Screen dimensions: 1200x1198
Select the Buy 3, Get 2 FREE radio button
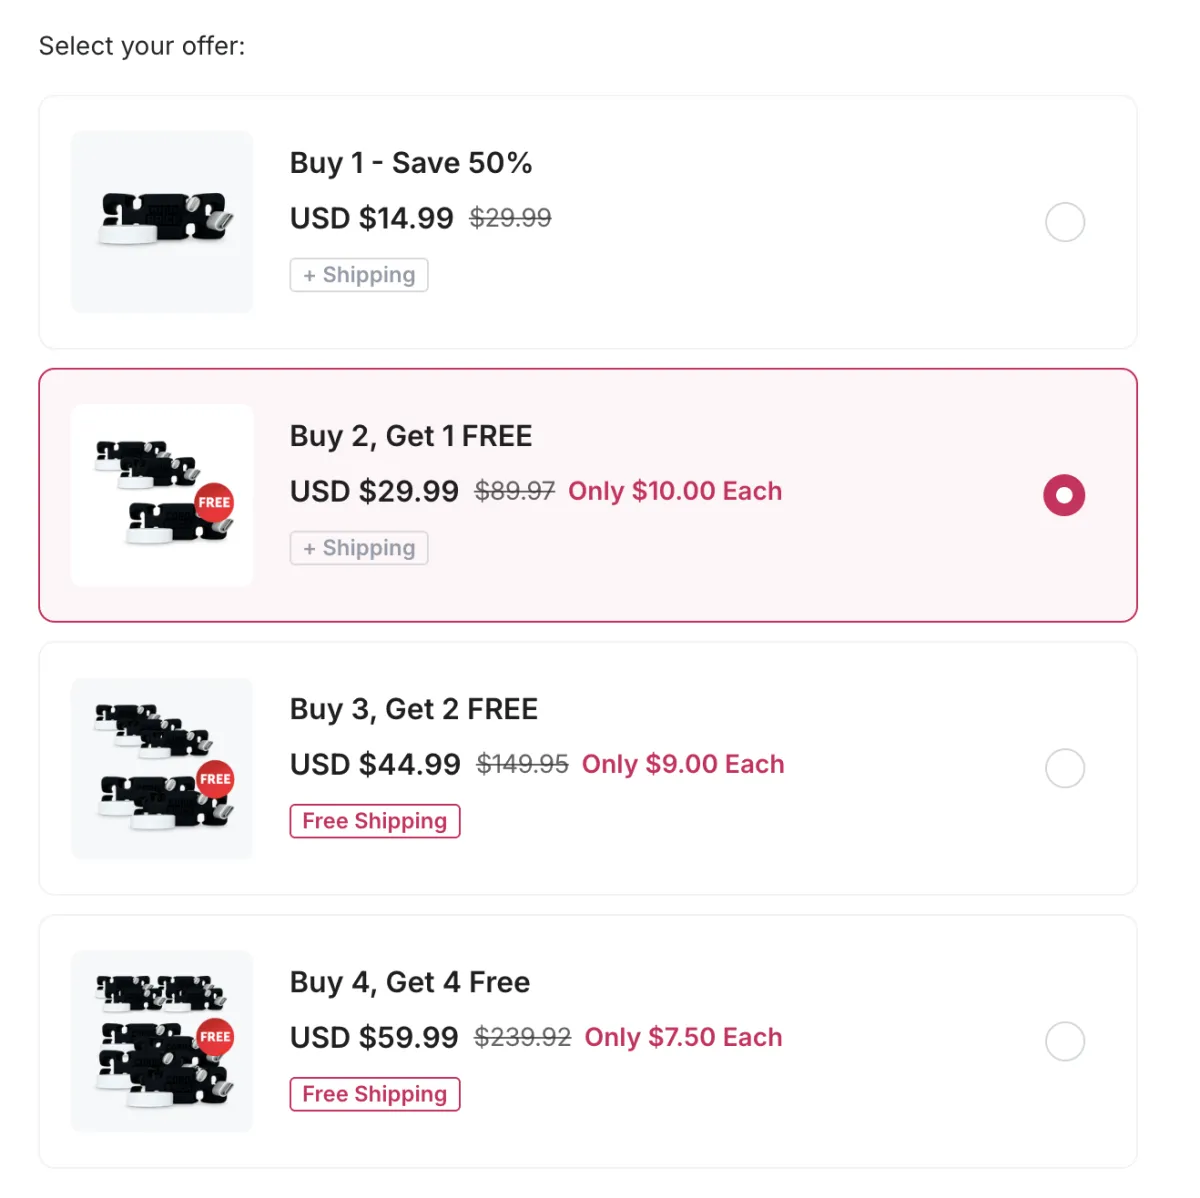click(1064, 768)
